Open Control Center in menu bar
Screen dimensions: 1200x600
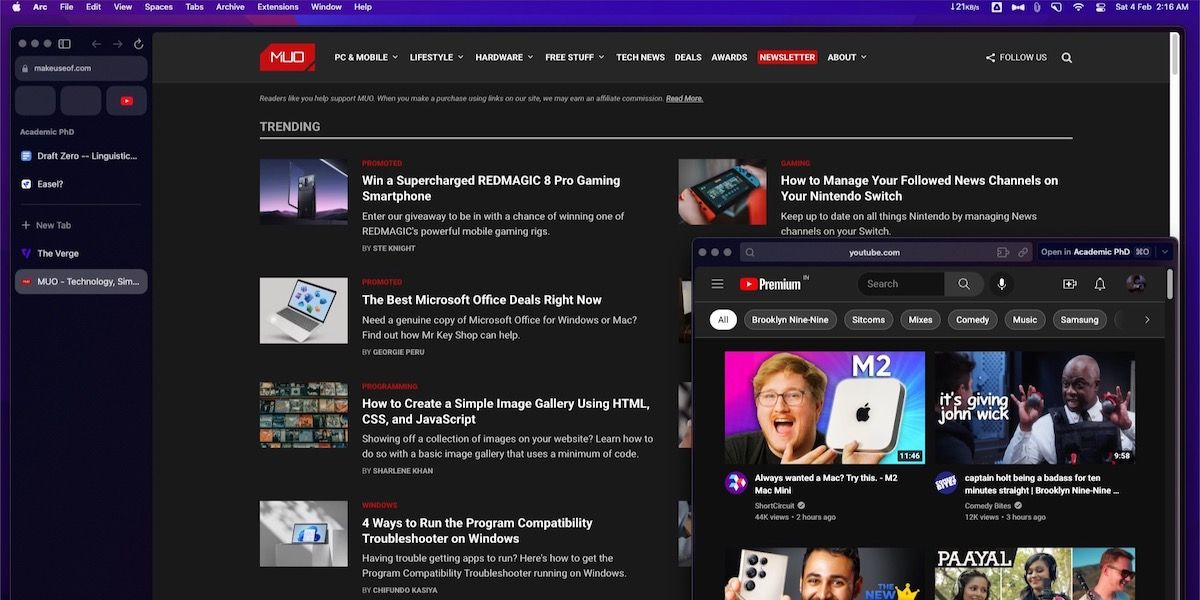[1101, 7]
